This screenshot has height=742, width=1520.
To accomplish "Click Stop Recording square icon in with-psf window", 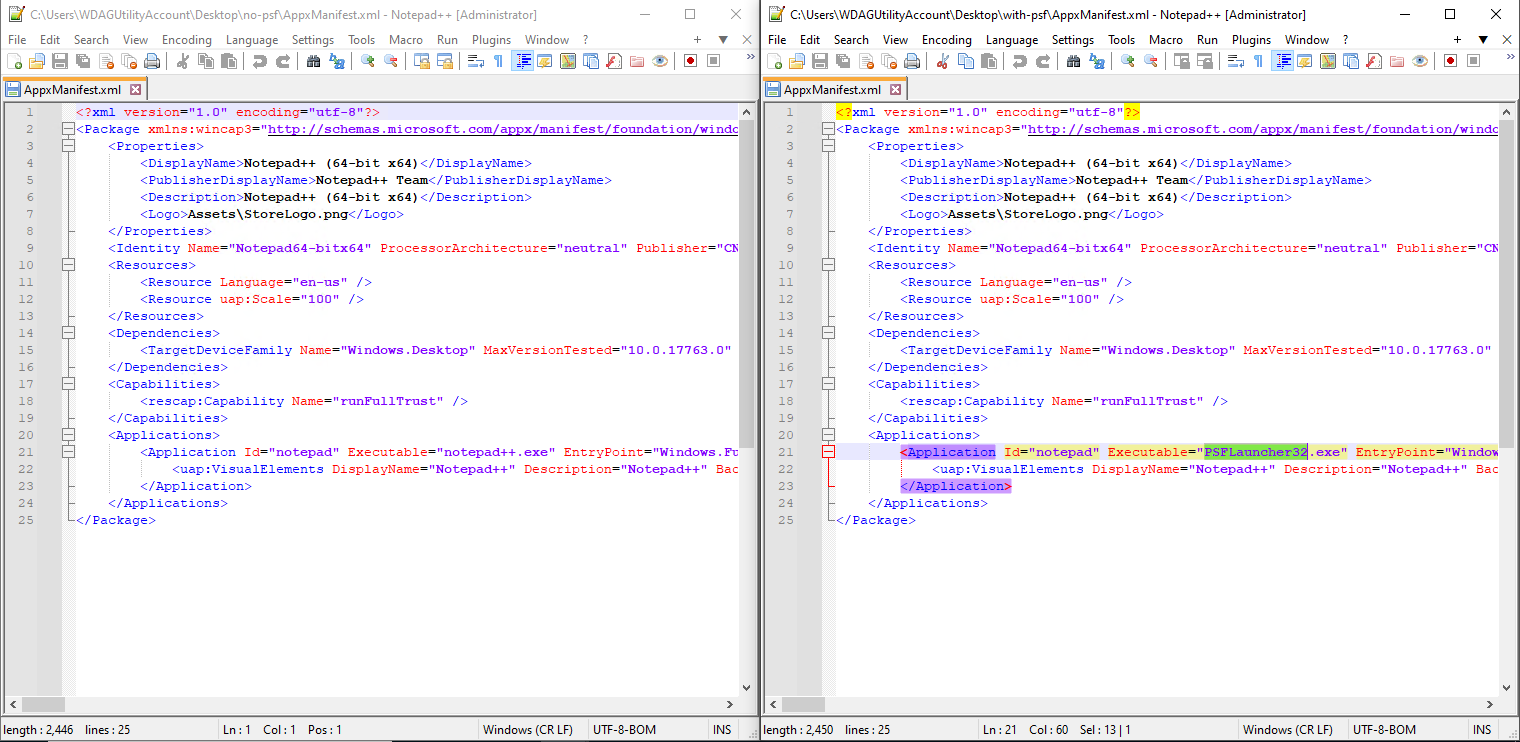I will [x=1473, y=61].
